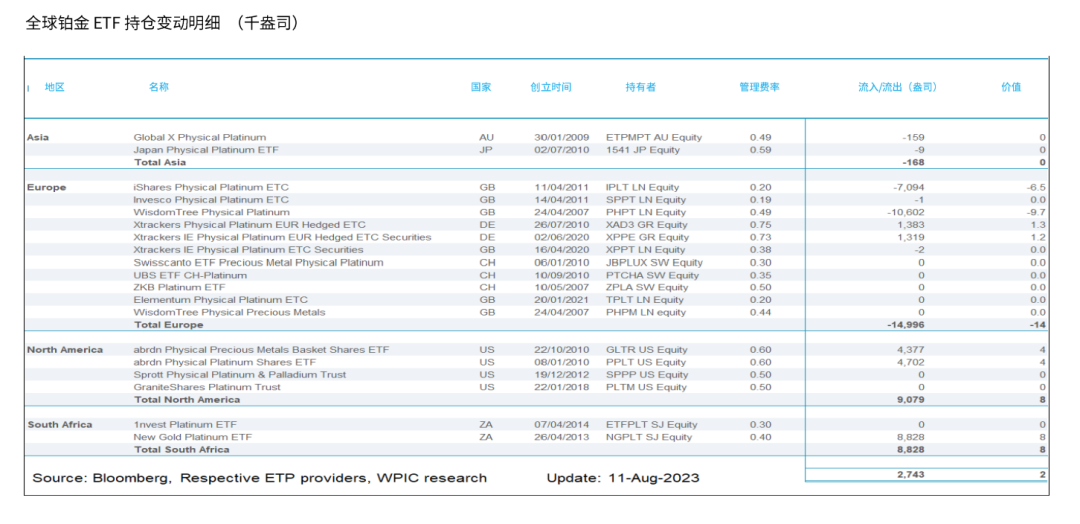Click Xtrackers Physical Platinum EUR Hedged ETC
Image resolution: width=1080 pixels, height=524 pixels.
pyautogui.click(x=249, y=224)
